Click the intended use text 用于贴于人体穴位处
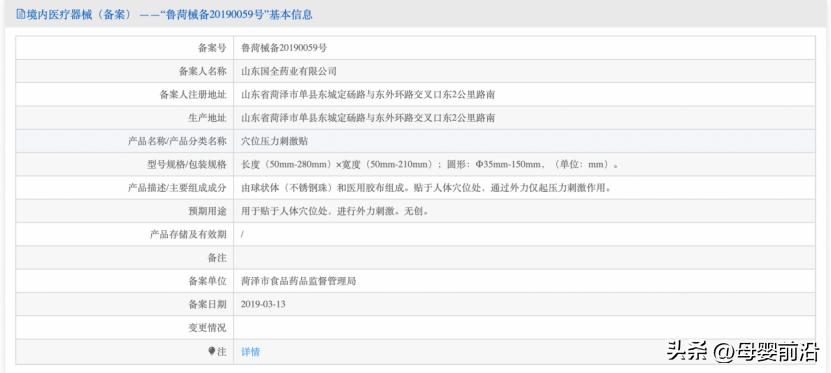This screenshot has width=831, height=373. click(335, 211)
